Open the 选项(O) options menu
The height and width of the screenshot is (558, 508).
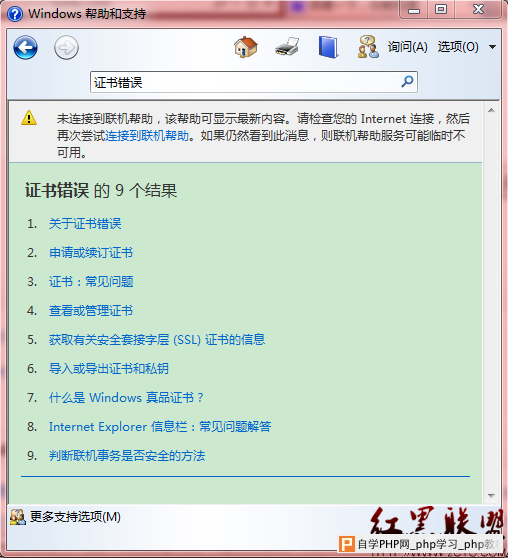click(x=458, y=47)
